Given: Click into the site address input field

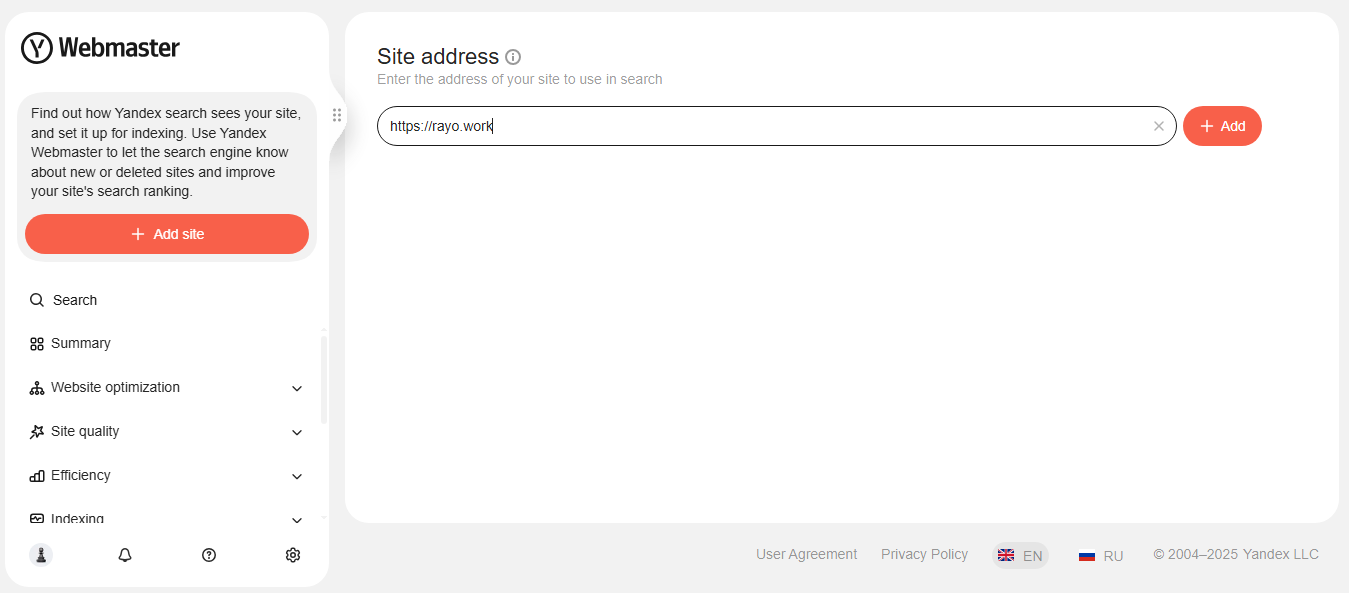Looking at the screenshot, I should click(760, 126).
